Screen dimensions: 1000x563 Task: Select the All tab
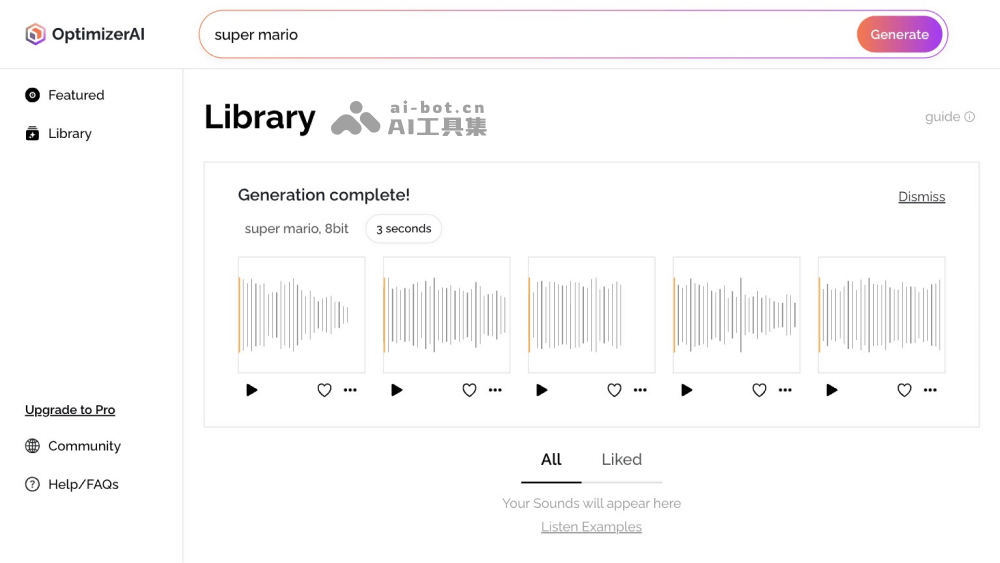click(x=551, y=460)
